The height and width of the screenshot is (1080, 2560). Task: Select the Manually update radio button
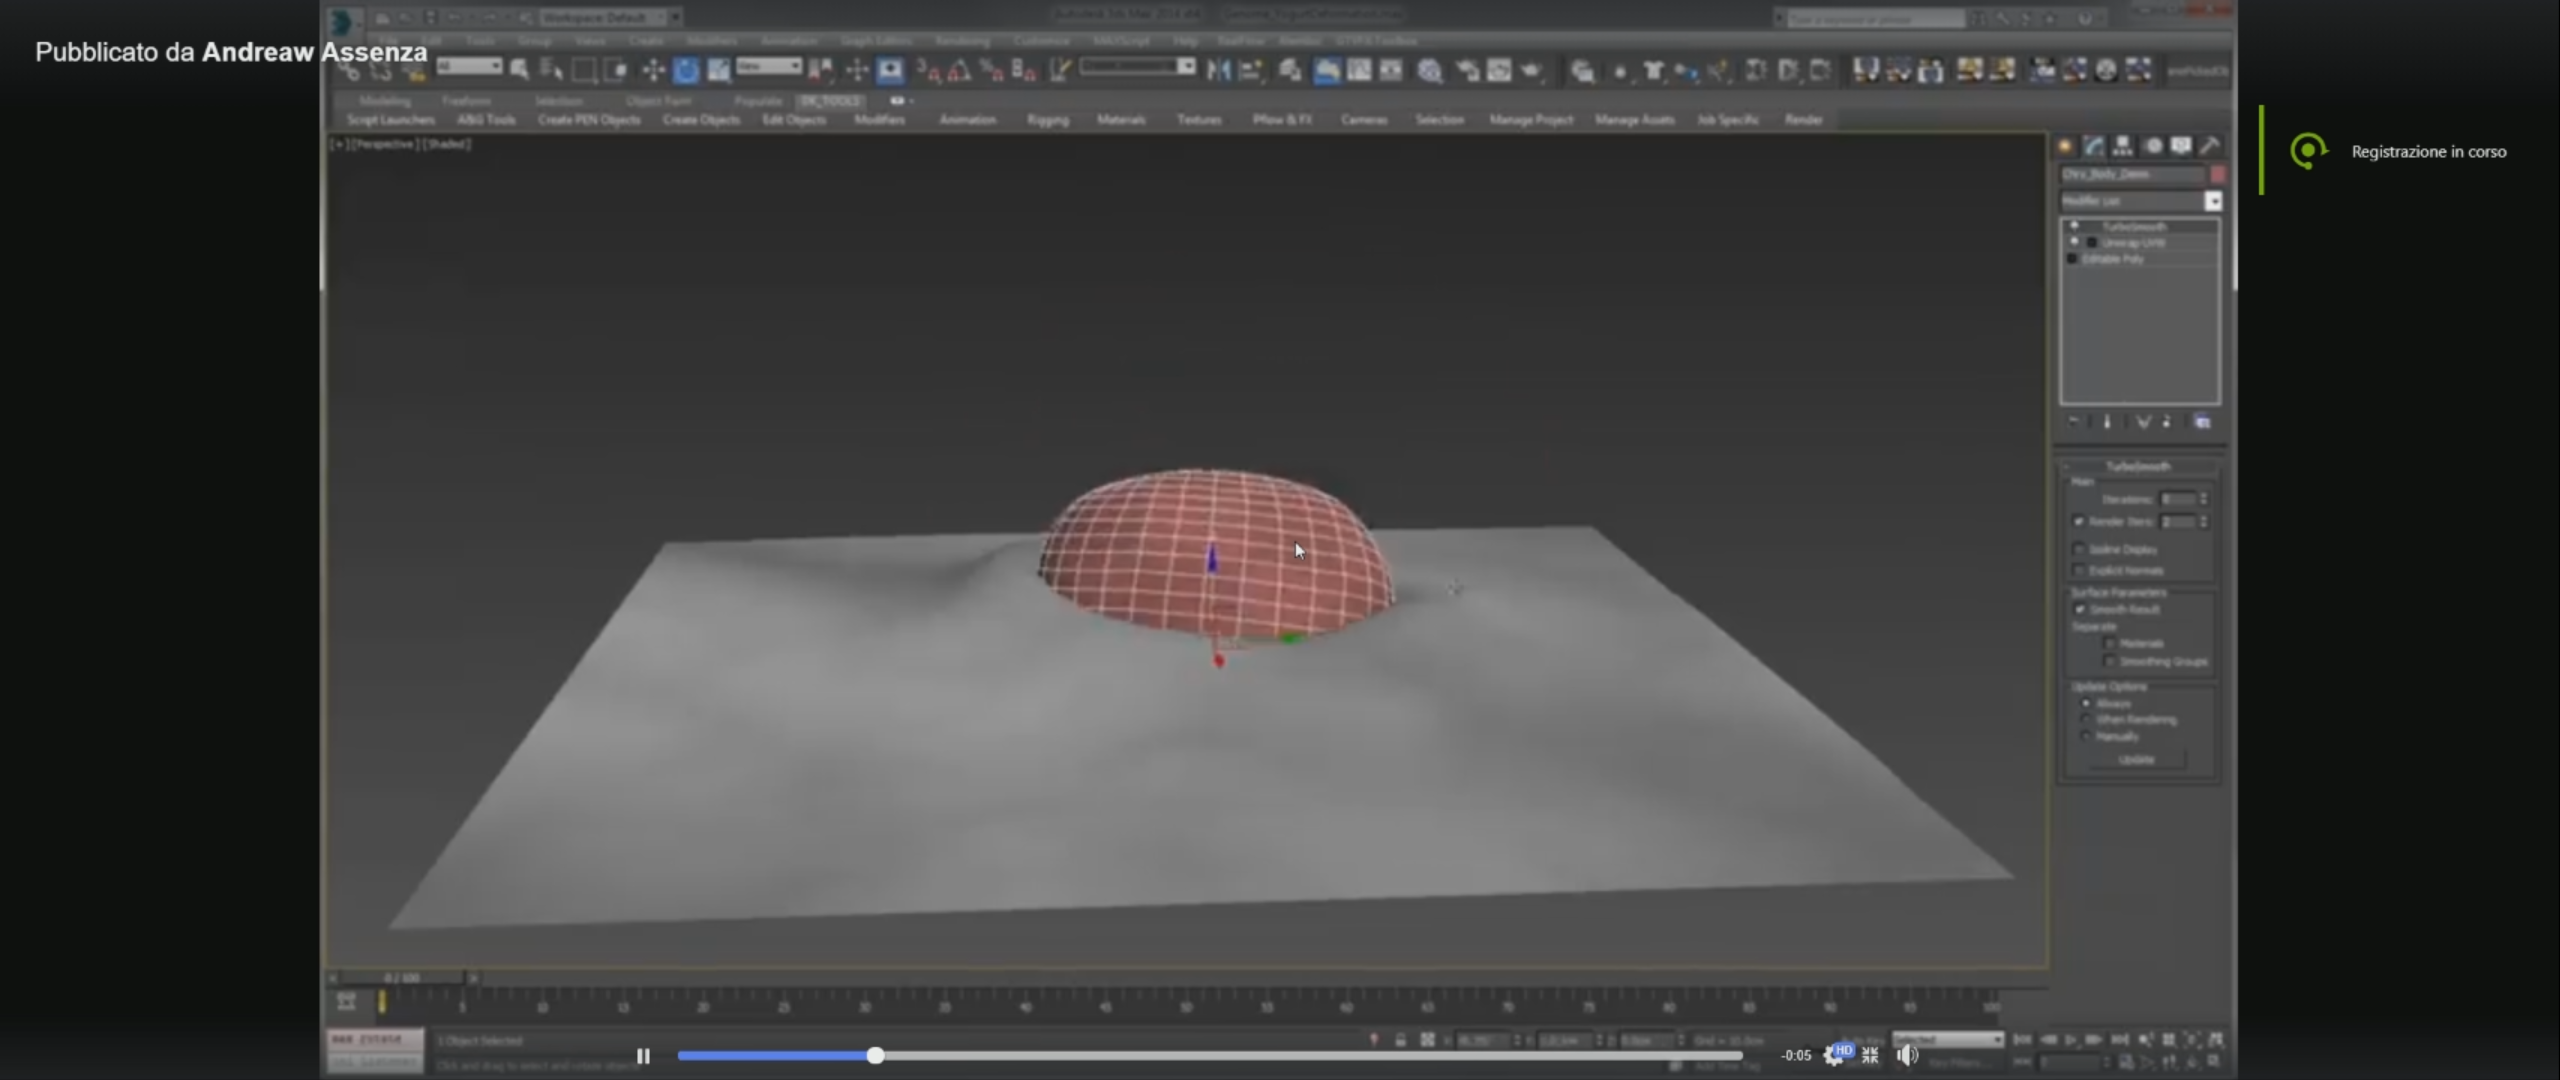[x=2086, y=736]
